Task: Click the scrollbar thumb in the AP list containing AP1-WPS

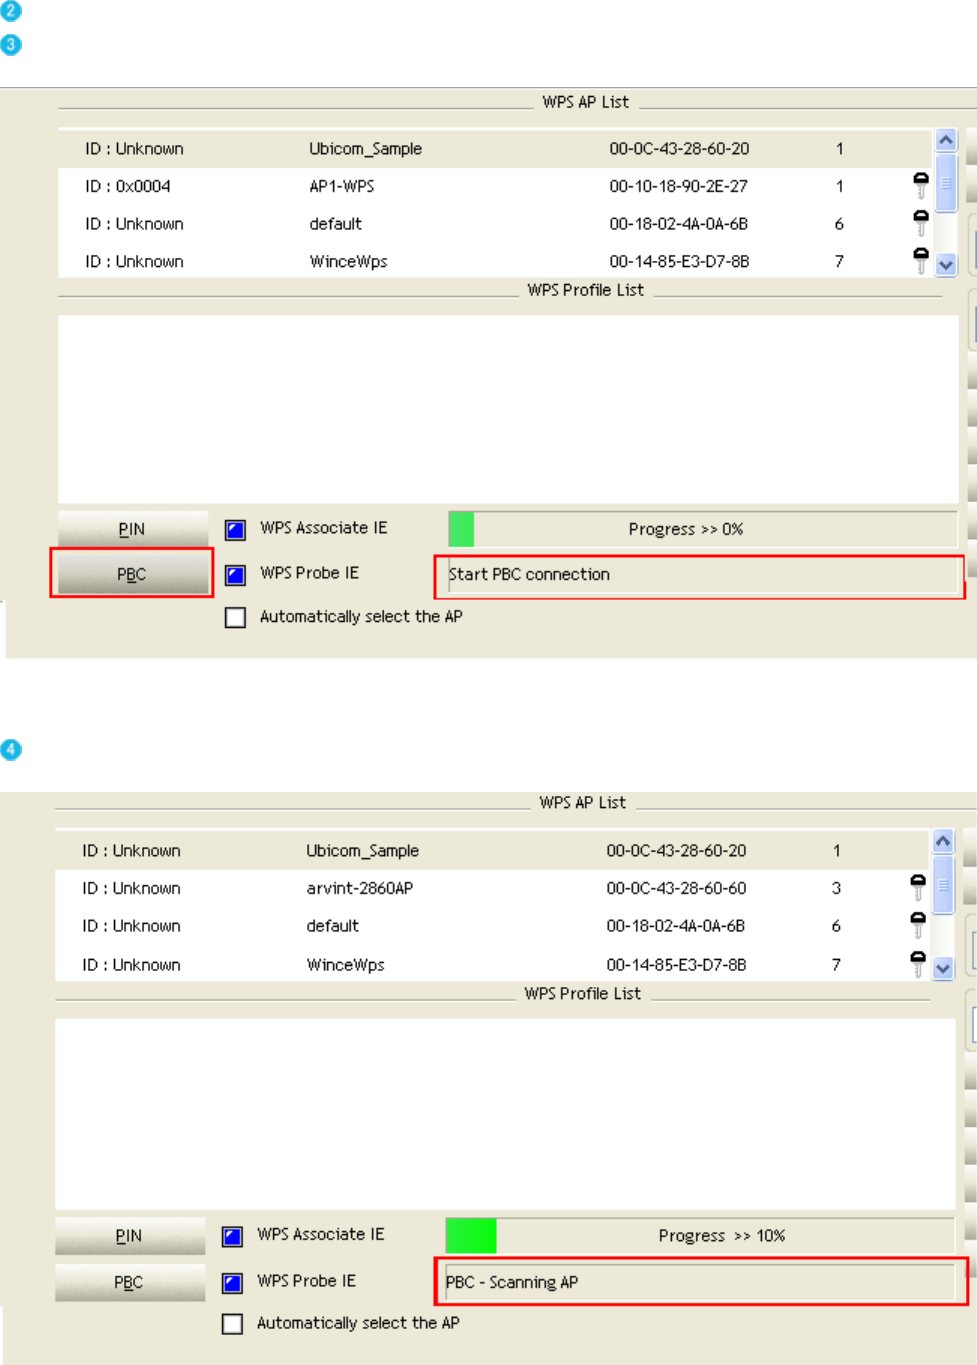Action: 946,182
